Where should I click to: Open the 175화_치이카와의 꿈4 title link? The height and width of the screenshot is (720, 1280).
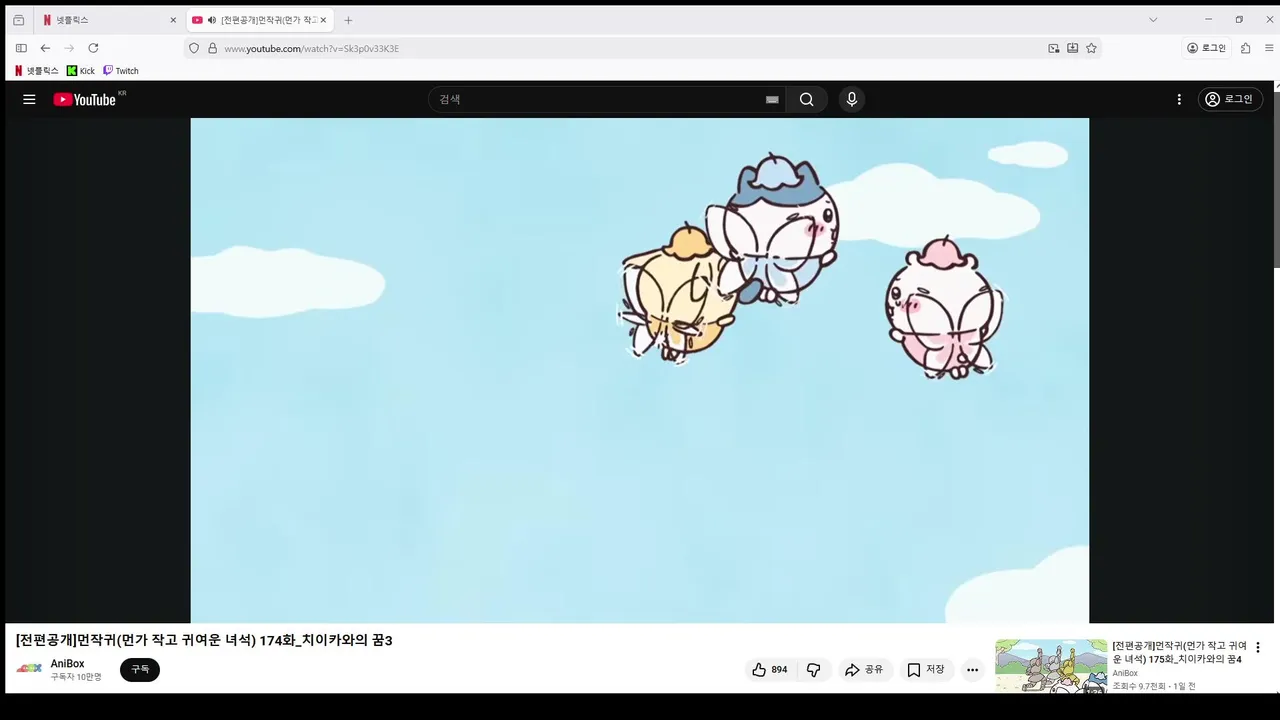click(1180, 652)
